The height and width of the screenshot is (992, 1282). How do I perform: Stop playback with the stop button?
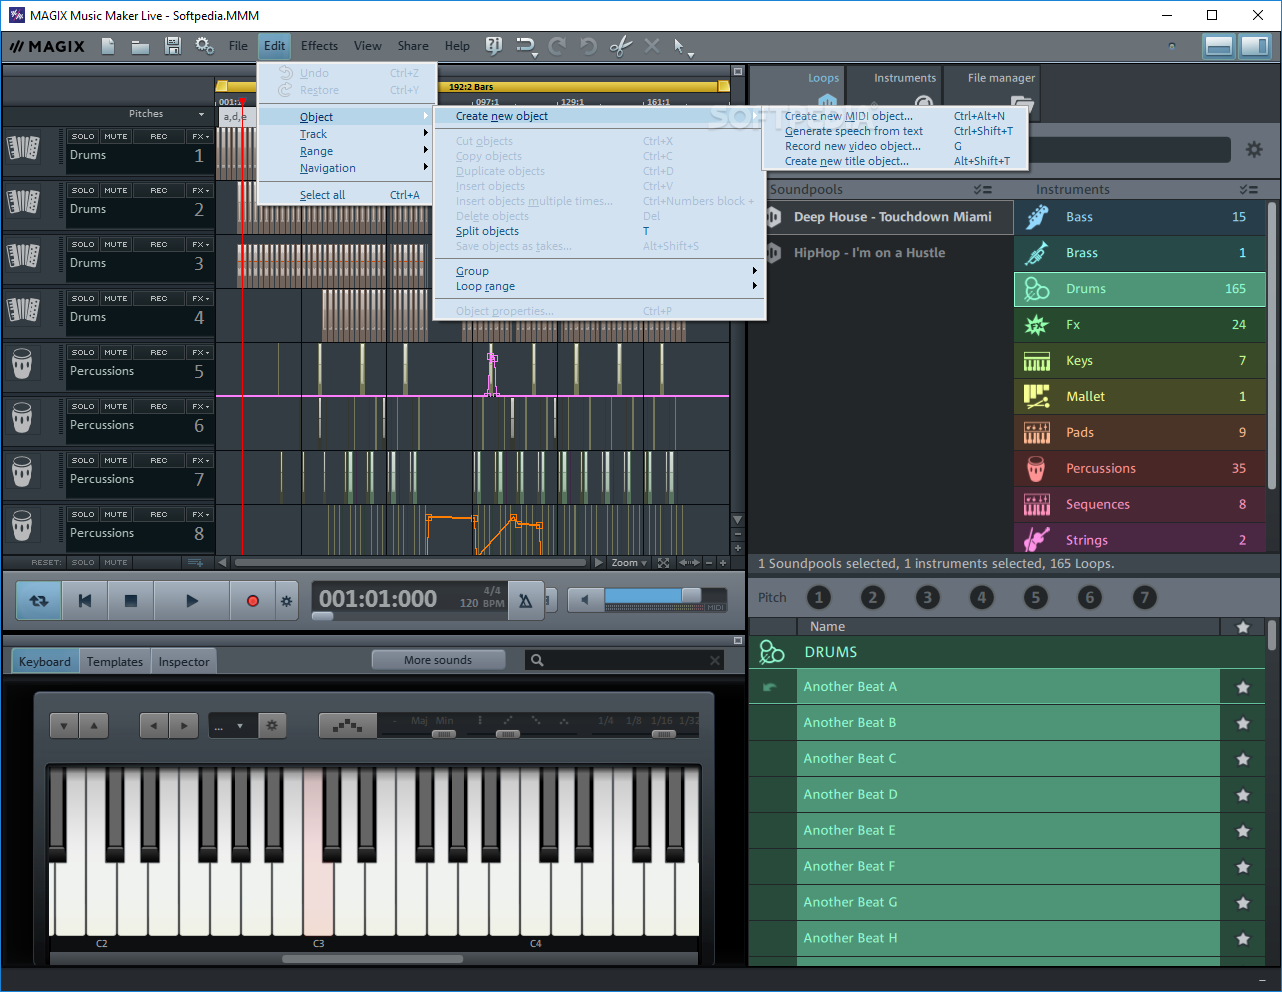(x=130, y=601)
